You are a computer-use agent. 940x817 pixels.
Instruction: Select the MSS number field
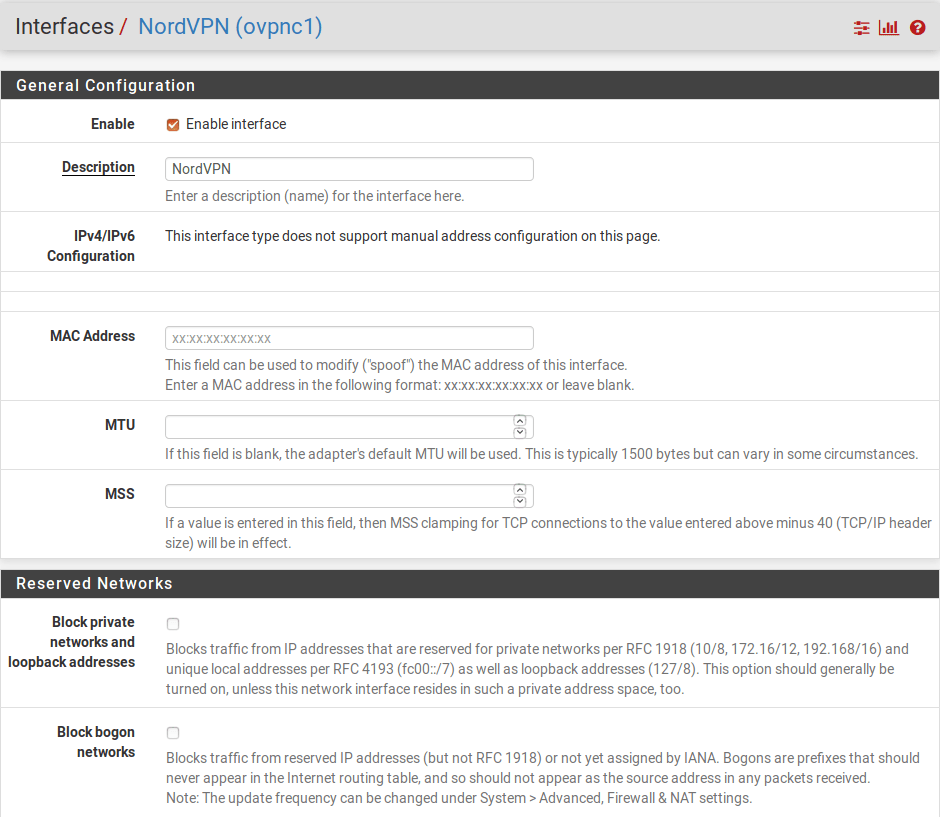[x=338, y=496]
